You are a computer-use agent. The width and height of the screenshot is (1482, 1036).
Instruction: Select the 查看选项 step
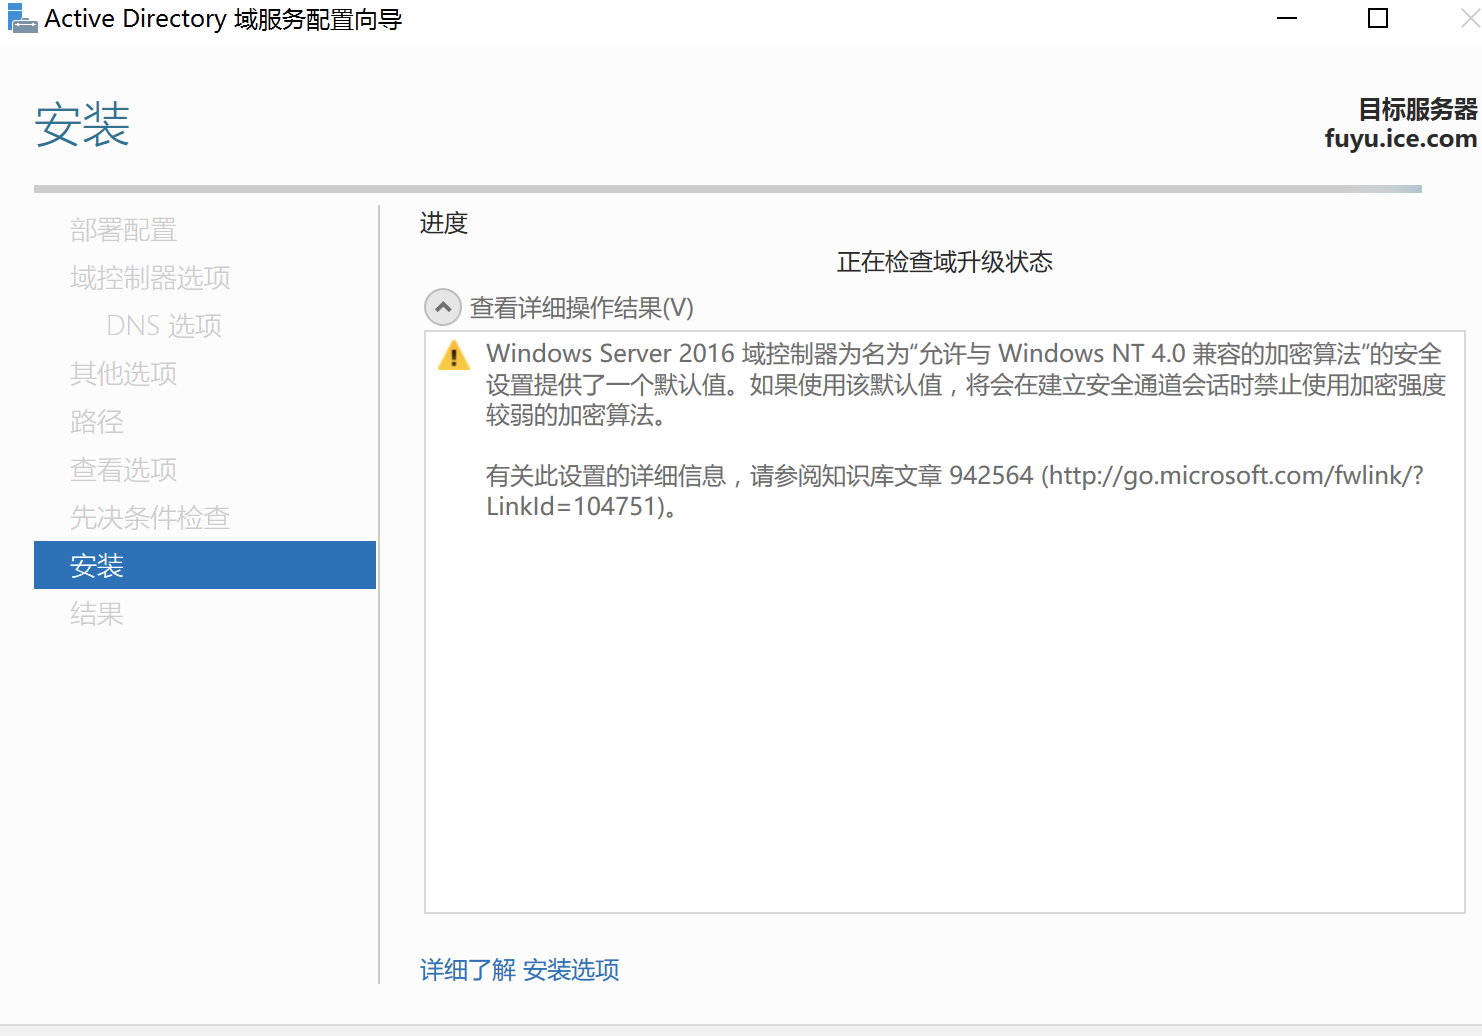(x=123, y=469)
